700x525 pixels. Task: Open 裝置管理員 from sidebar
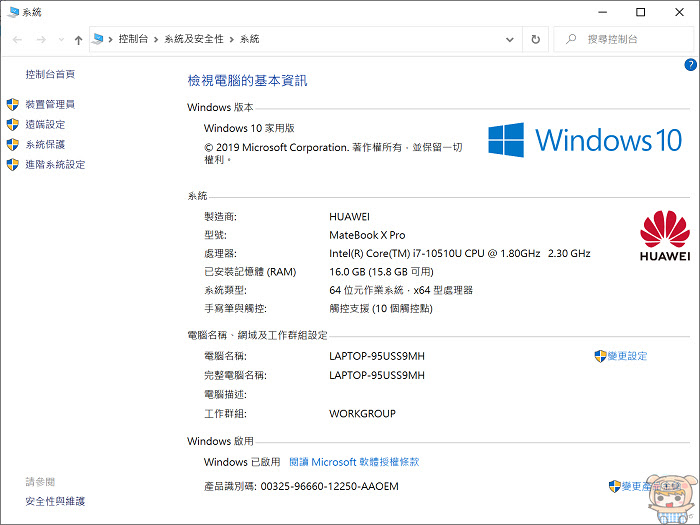50,104
